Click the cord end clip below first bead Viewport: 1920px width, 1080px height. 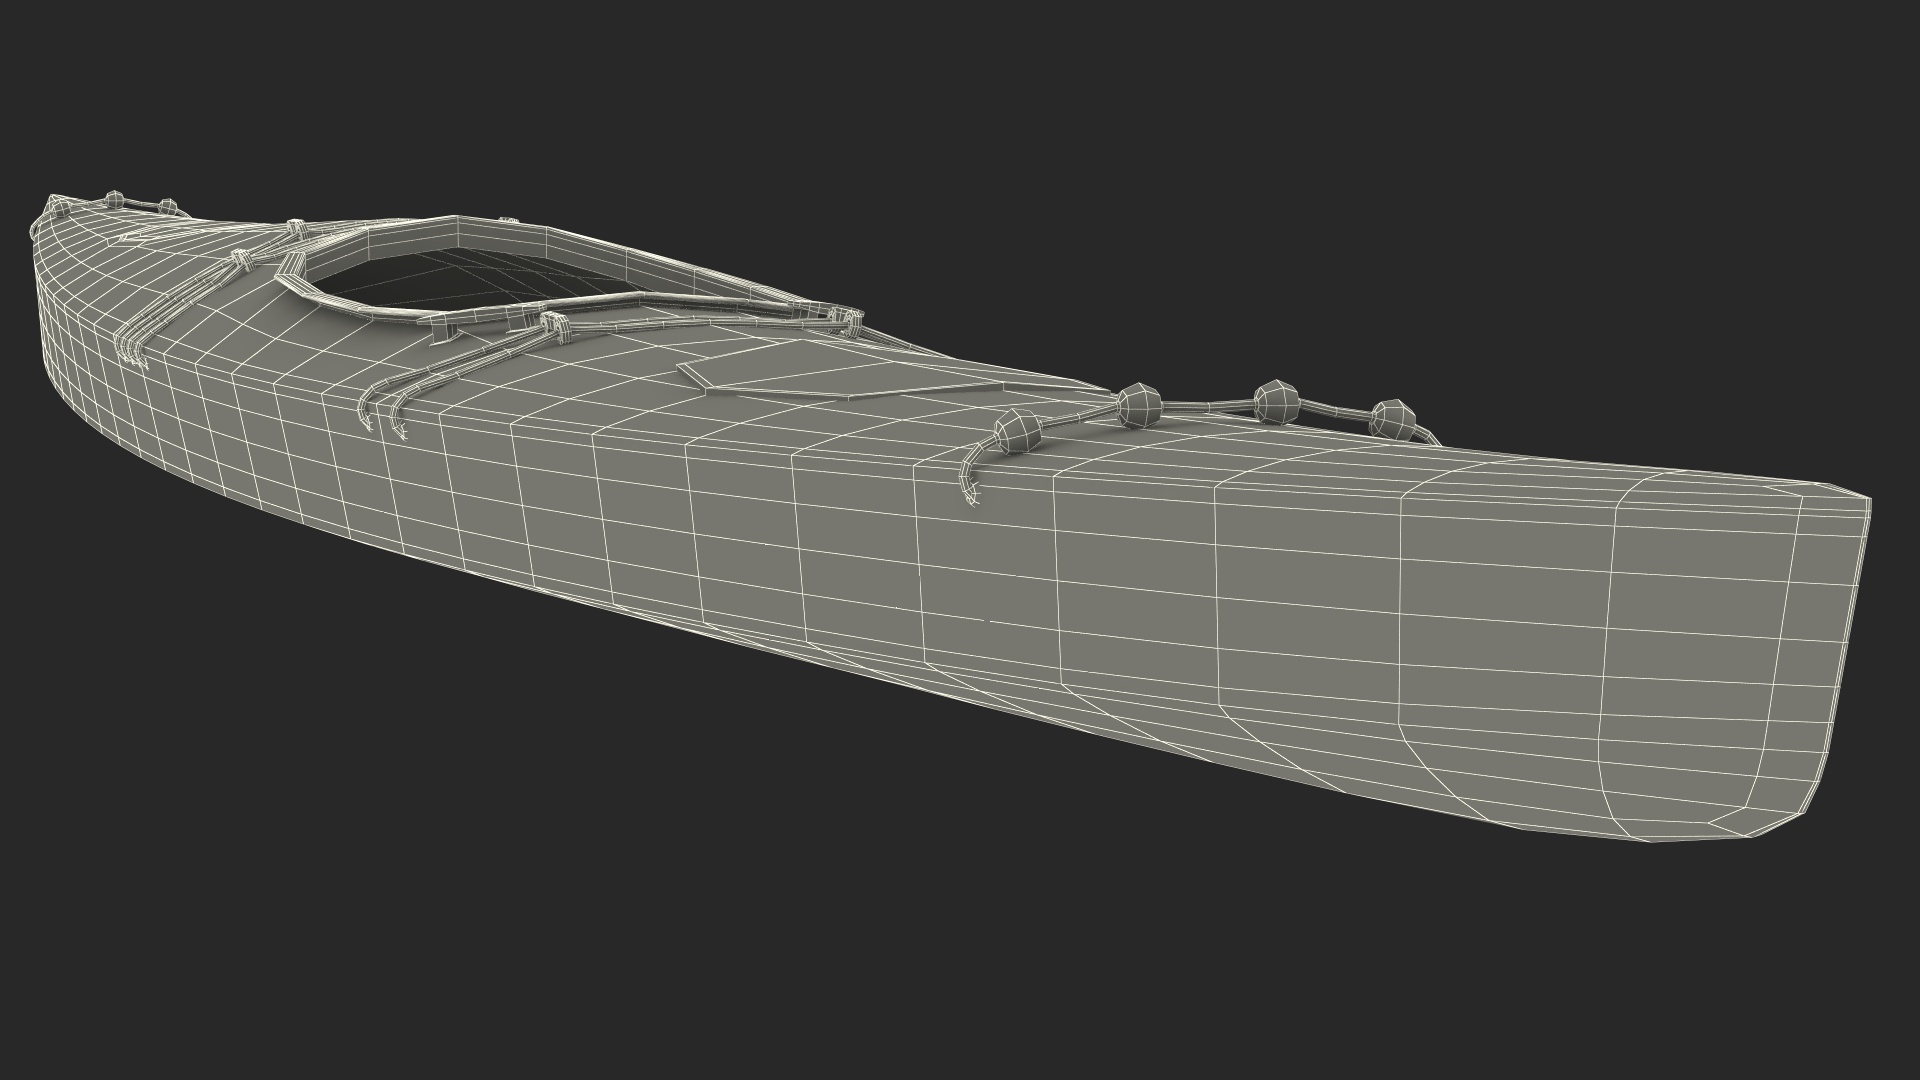click(968, 491)
